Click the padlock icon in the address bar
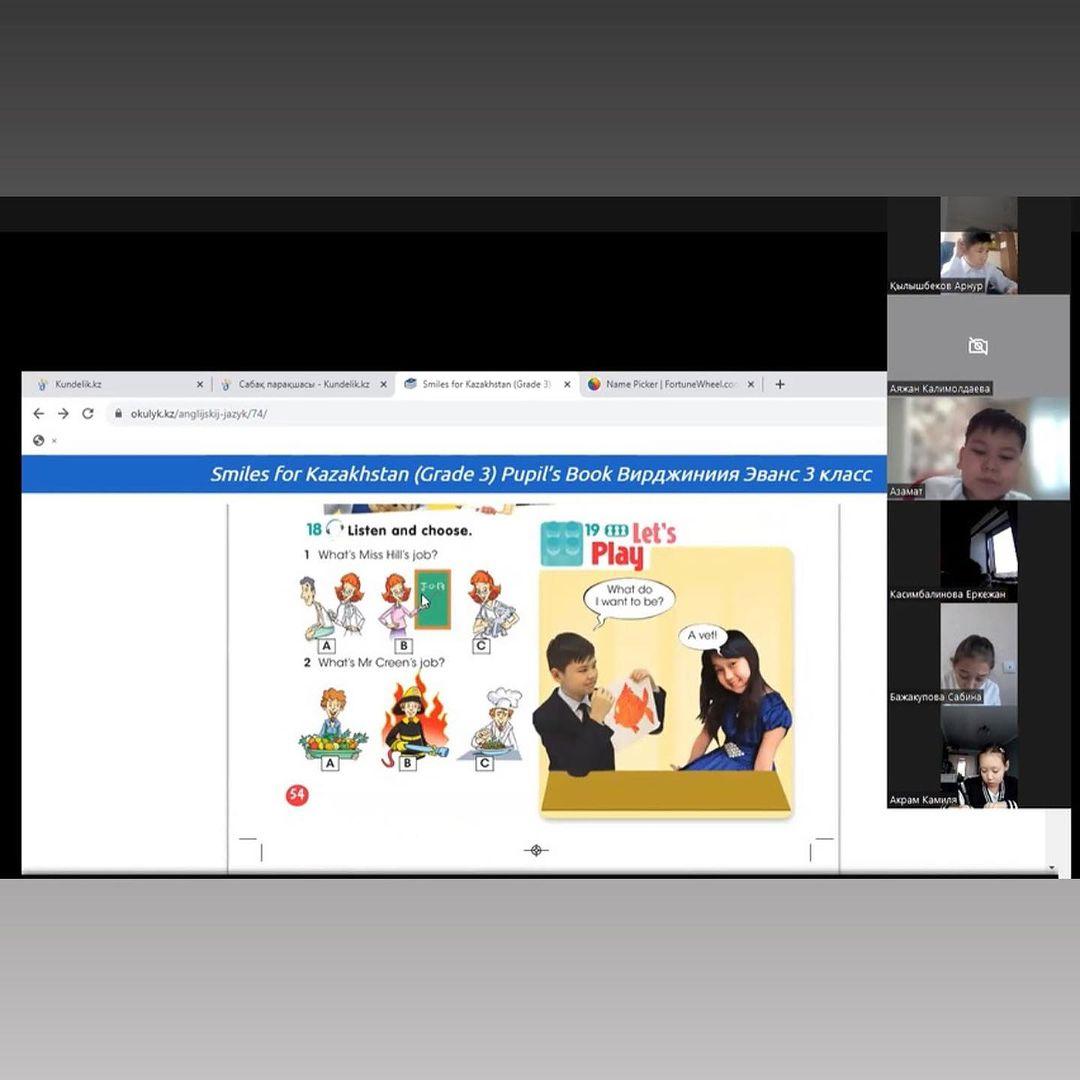The width and height of the screenshot is (1080, 1080). [118, 413]
